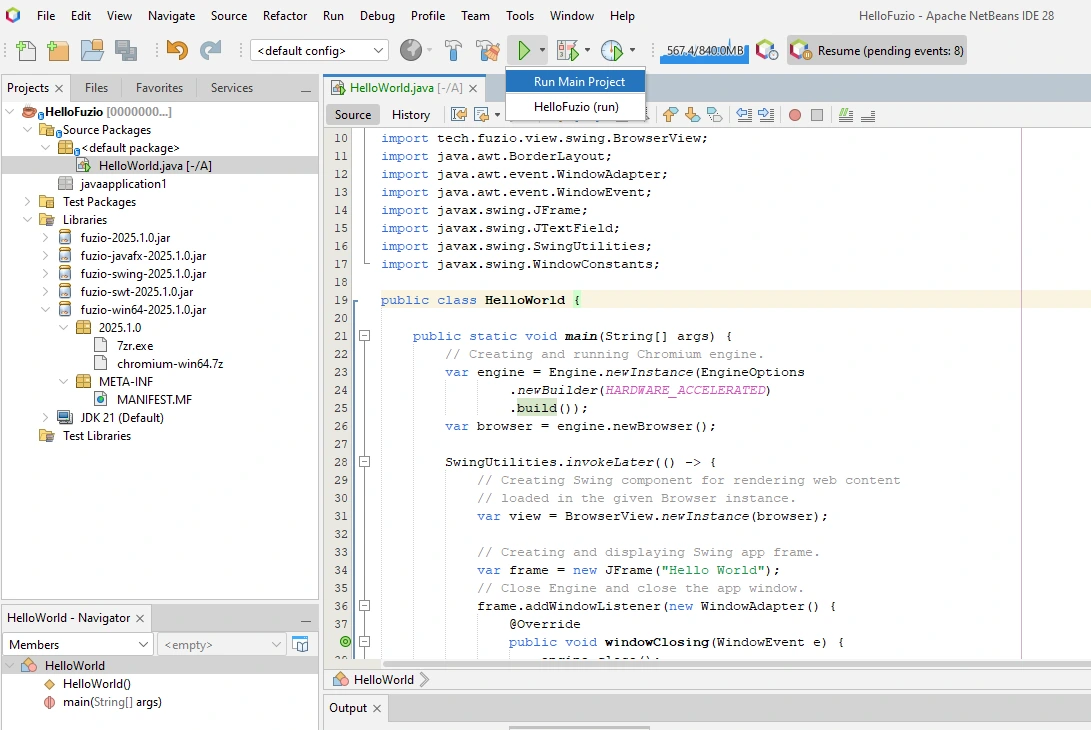Screen dimensions: 1091x730
Task: Expand the Test Packages node
Action: pos(28,202)
